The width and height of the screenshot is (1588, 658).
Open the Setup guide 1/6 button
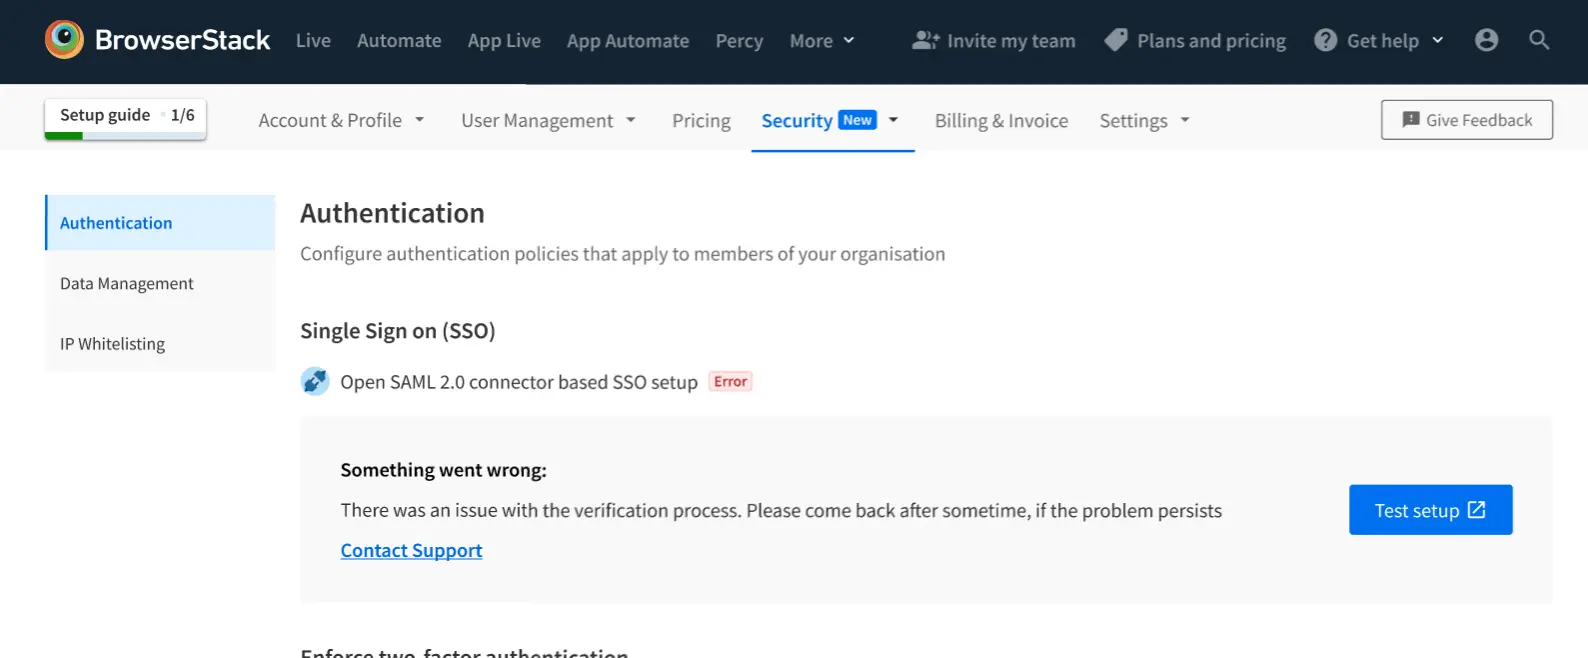pyautogui.click(x=125, y=119)
